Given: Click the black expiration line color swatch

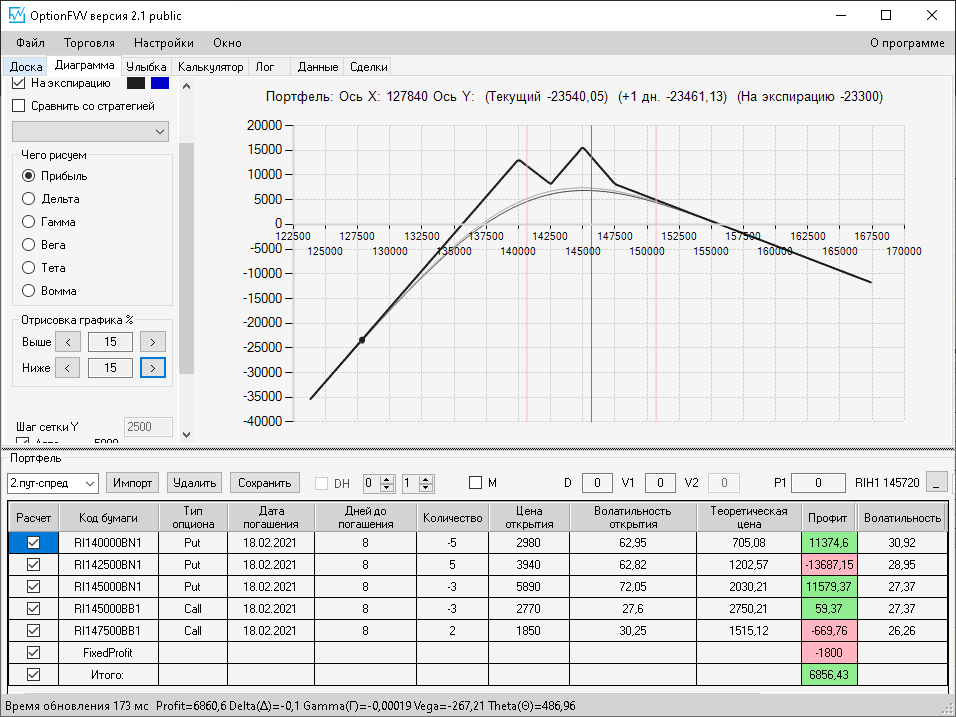Looking at the screenshot, I should click(x=136, y=83).
